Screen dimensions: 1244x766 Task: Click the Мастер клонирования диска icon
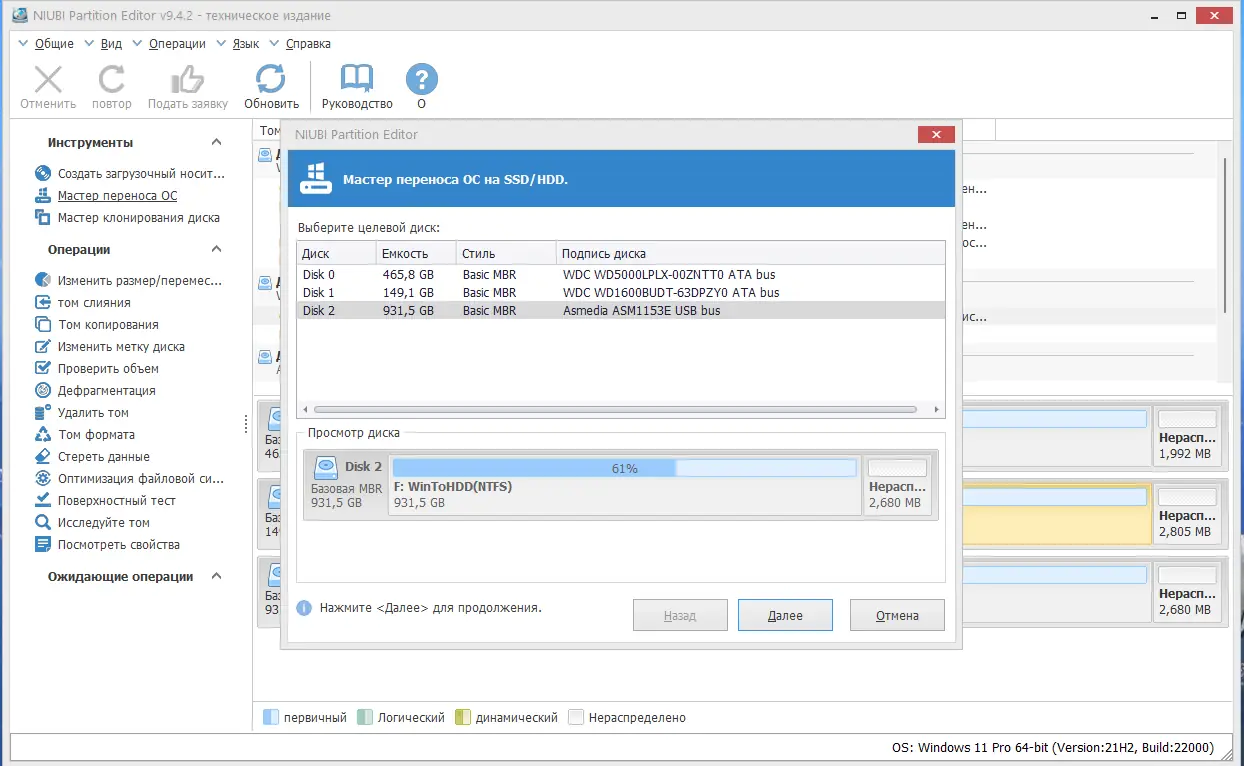click(43, 218)
